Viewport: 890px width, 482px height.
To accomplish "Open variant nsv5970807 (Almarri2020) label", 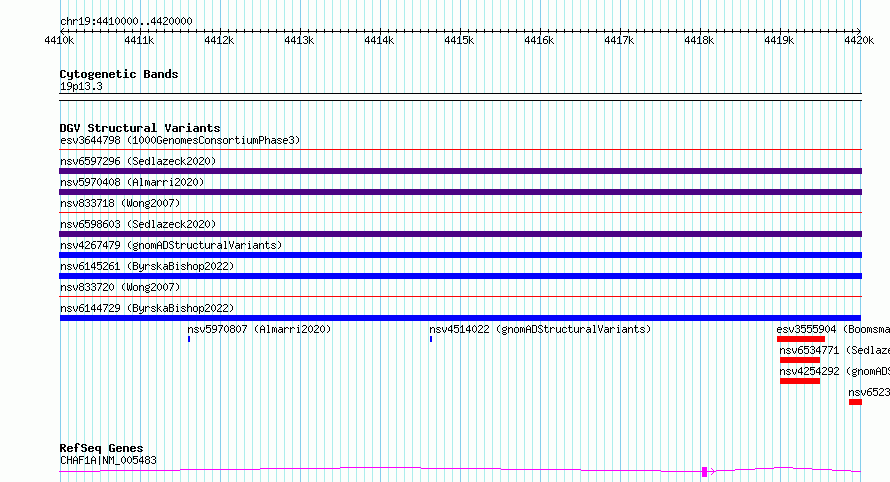I will coord(259,329).
